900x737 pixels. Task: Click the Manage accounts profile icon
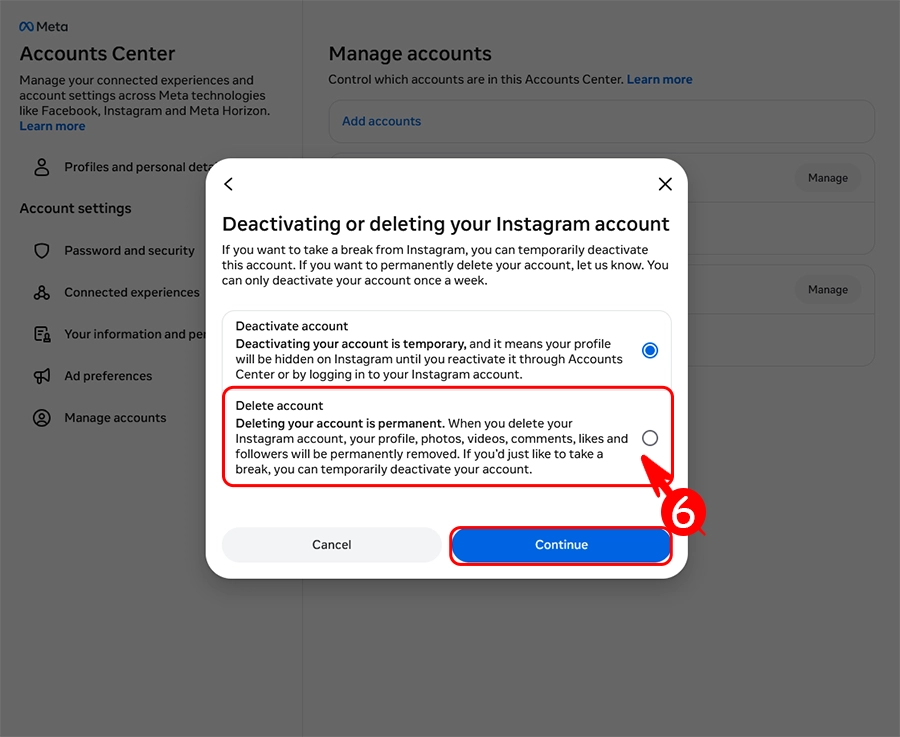tap(42, 418)
